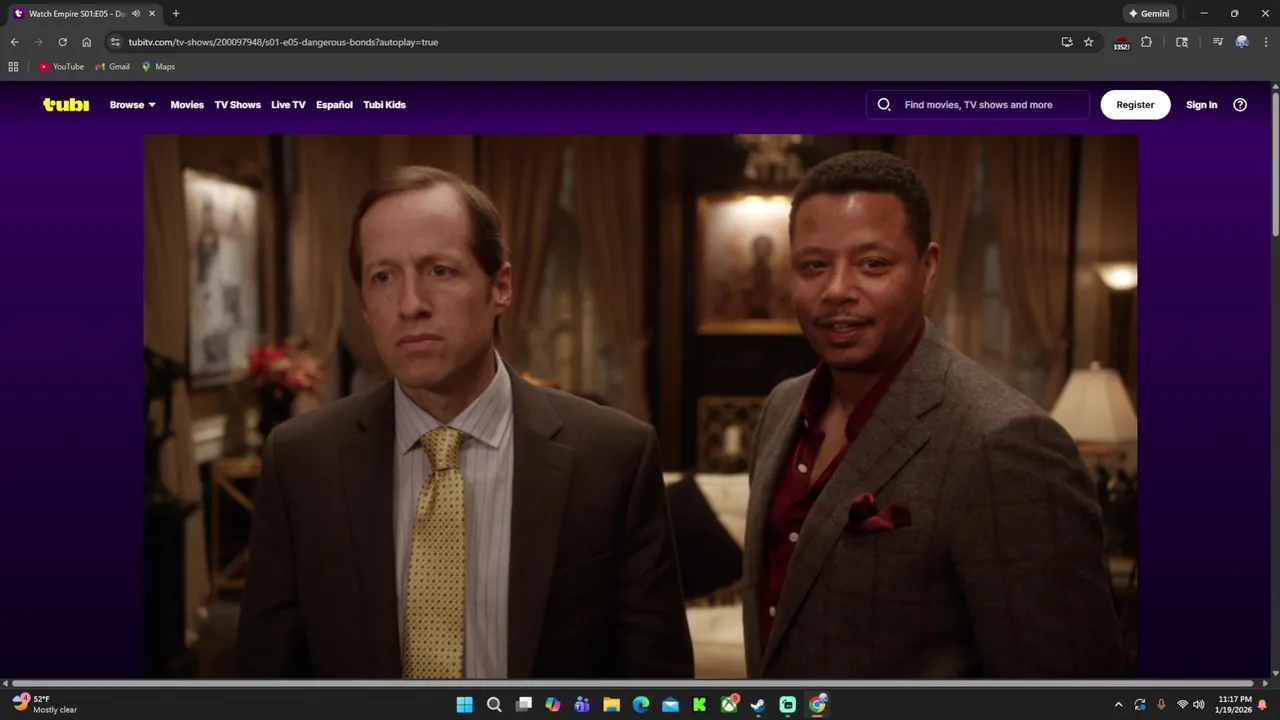Expand the Browse dropdown menu

coord(133,105)
